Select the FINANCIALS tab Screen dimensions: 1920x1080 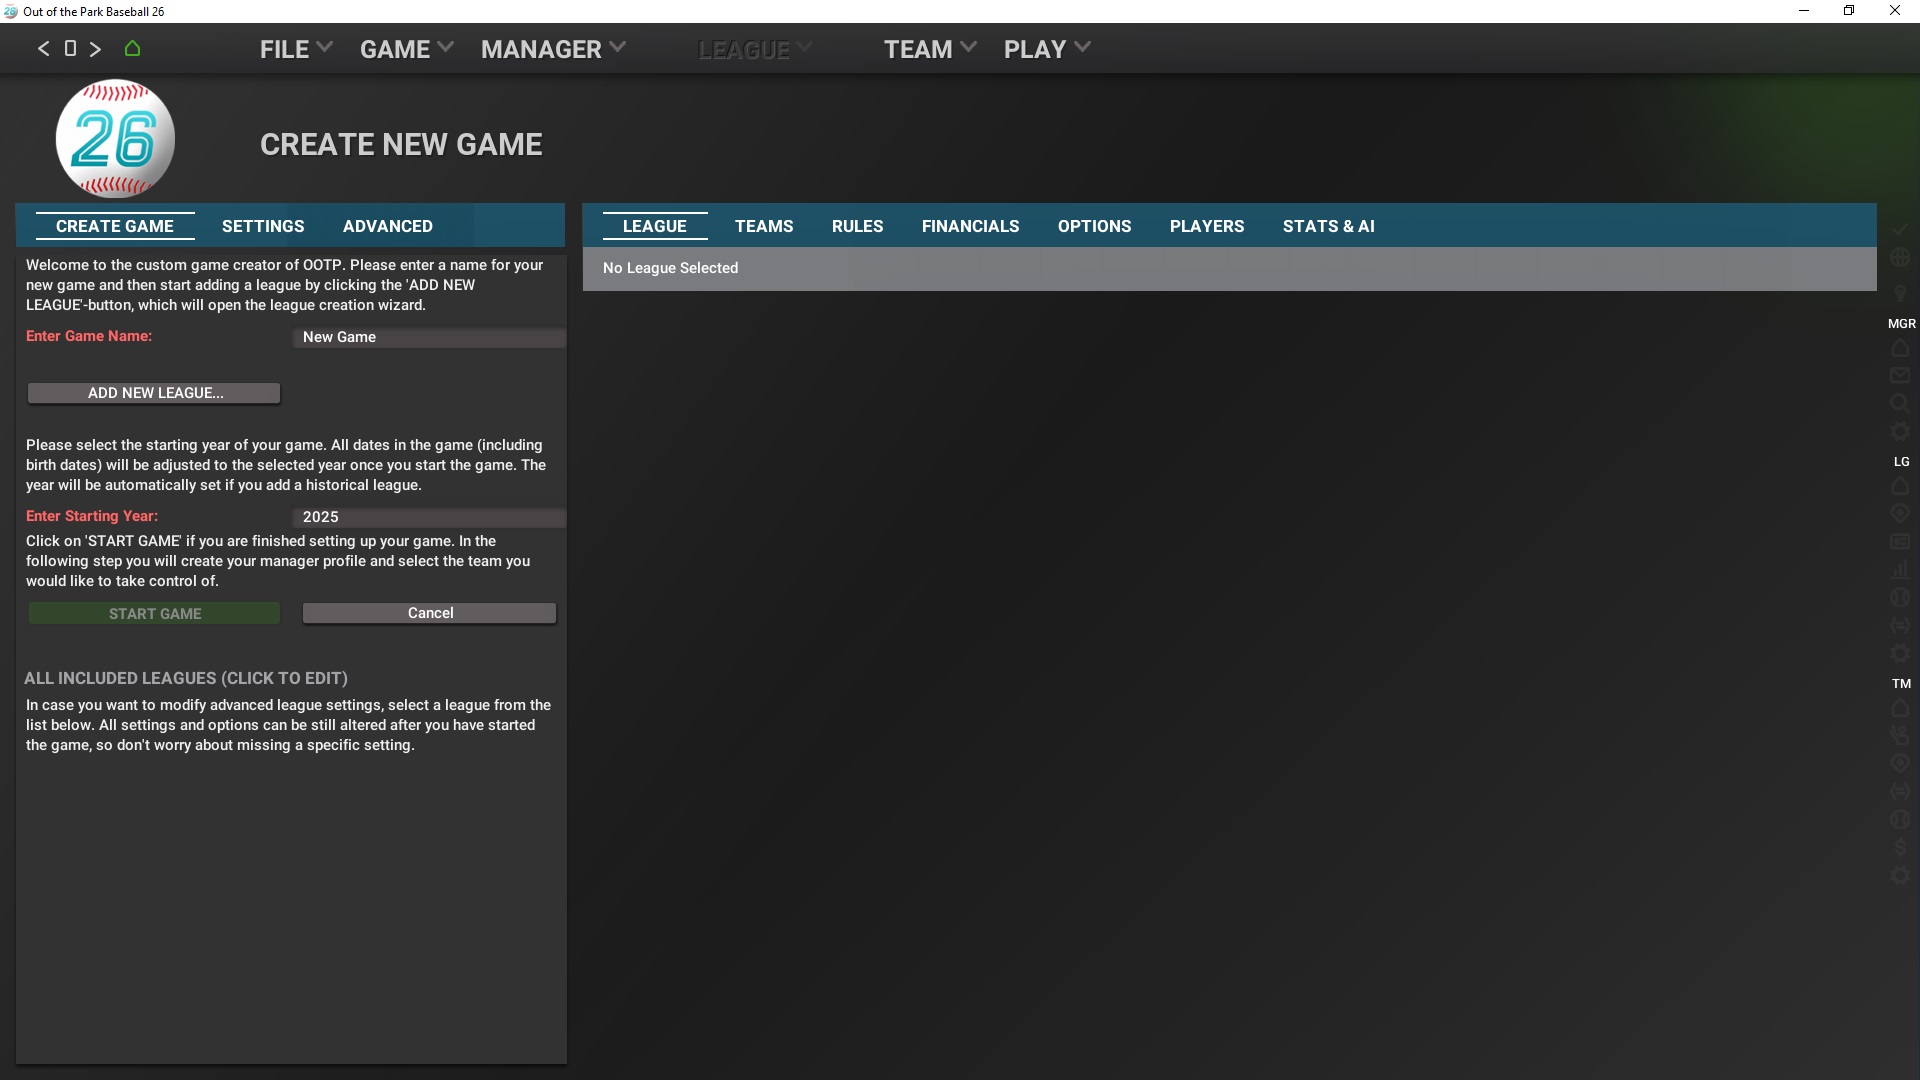(x=970, y=226)
